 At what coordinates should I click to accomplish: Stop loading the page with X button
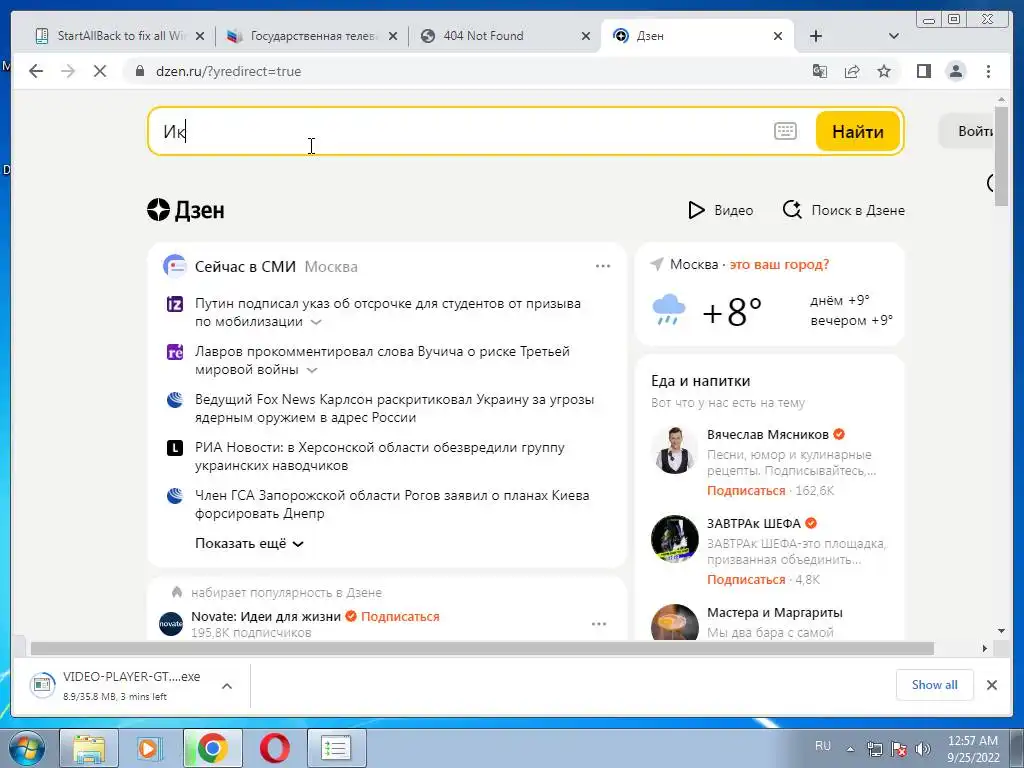pos(99,71)
